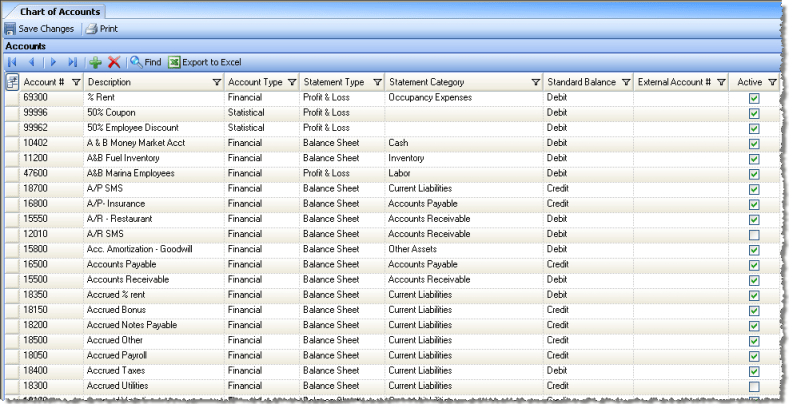Go to previous record arrow

coord(32,62)
